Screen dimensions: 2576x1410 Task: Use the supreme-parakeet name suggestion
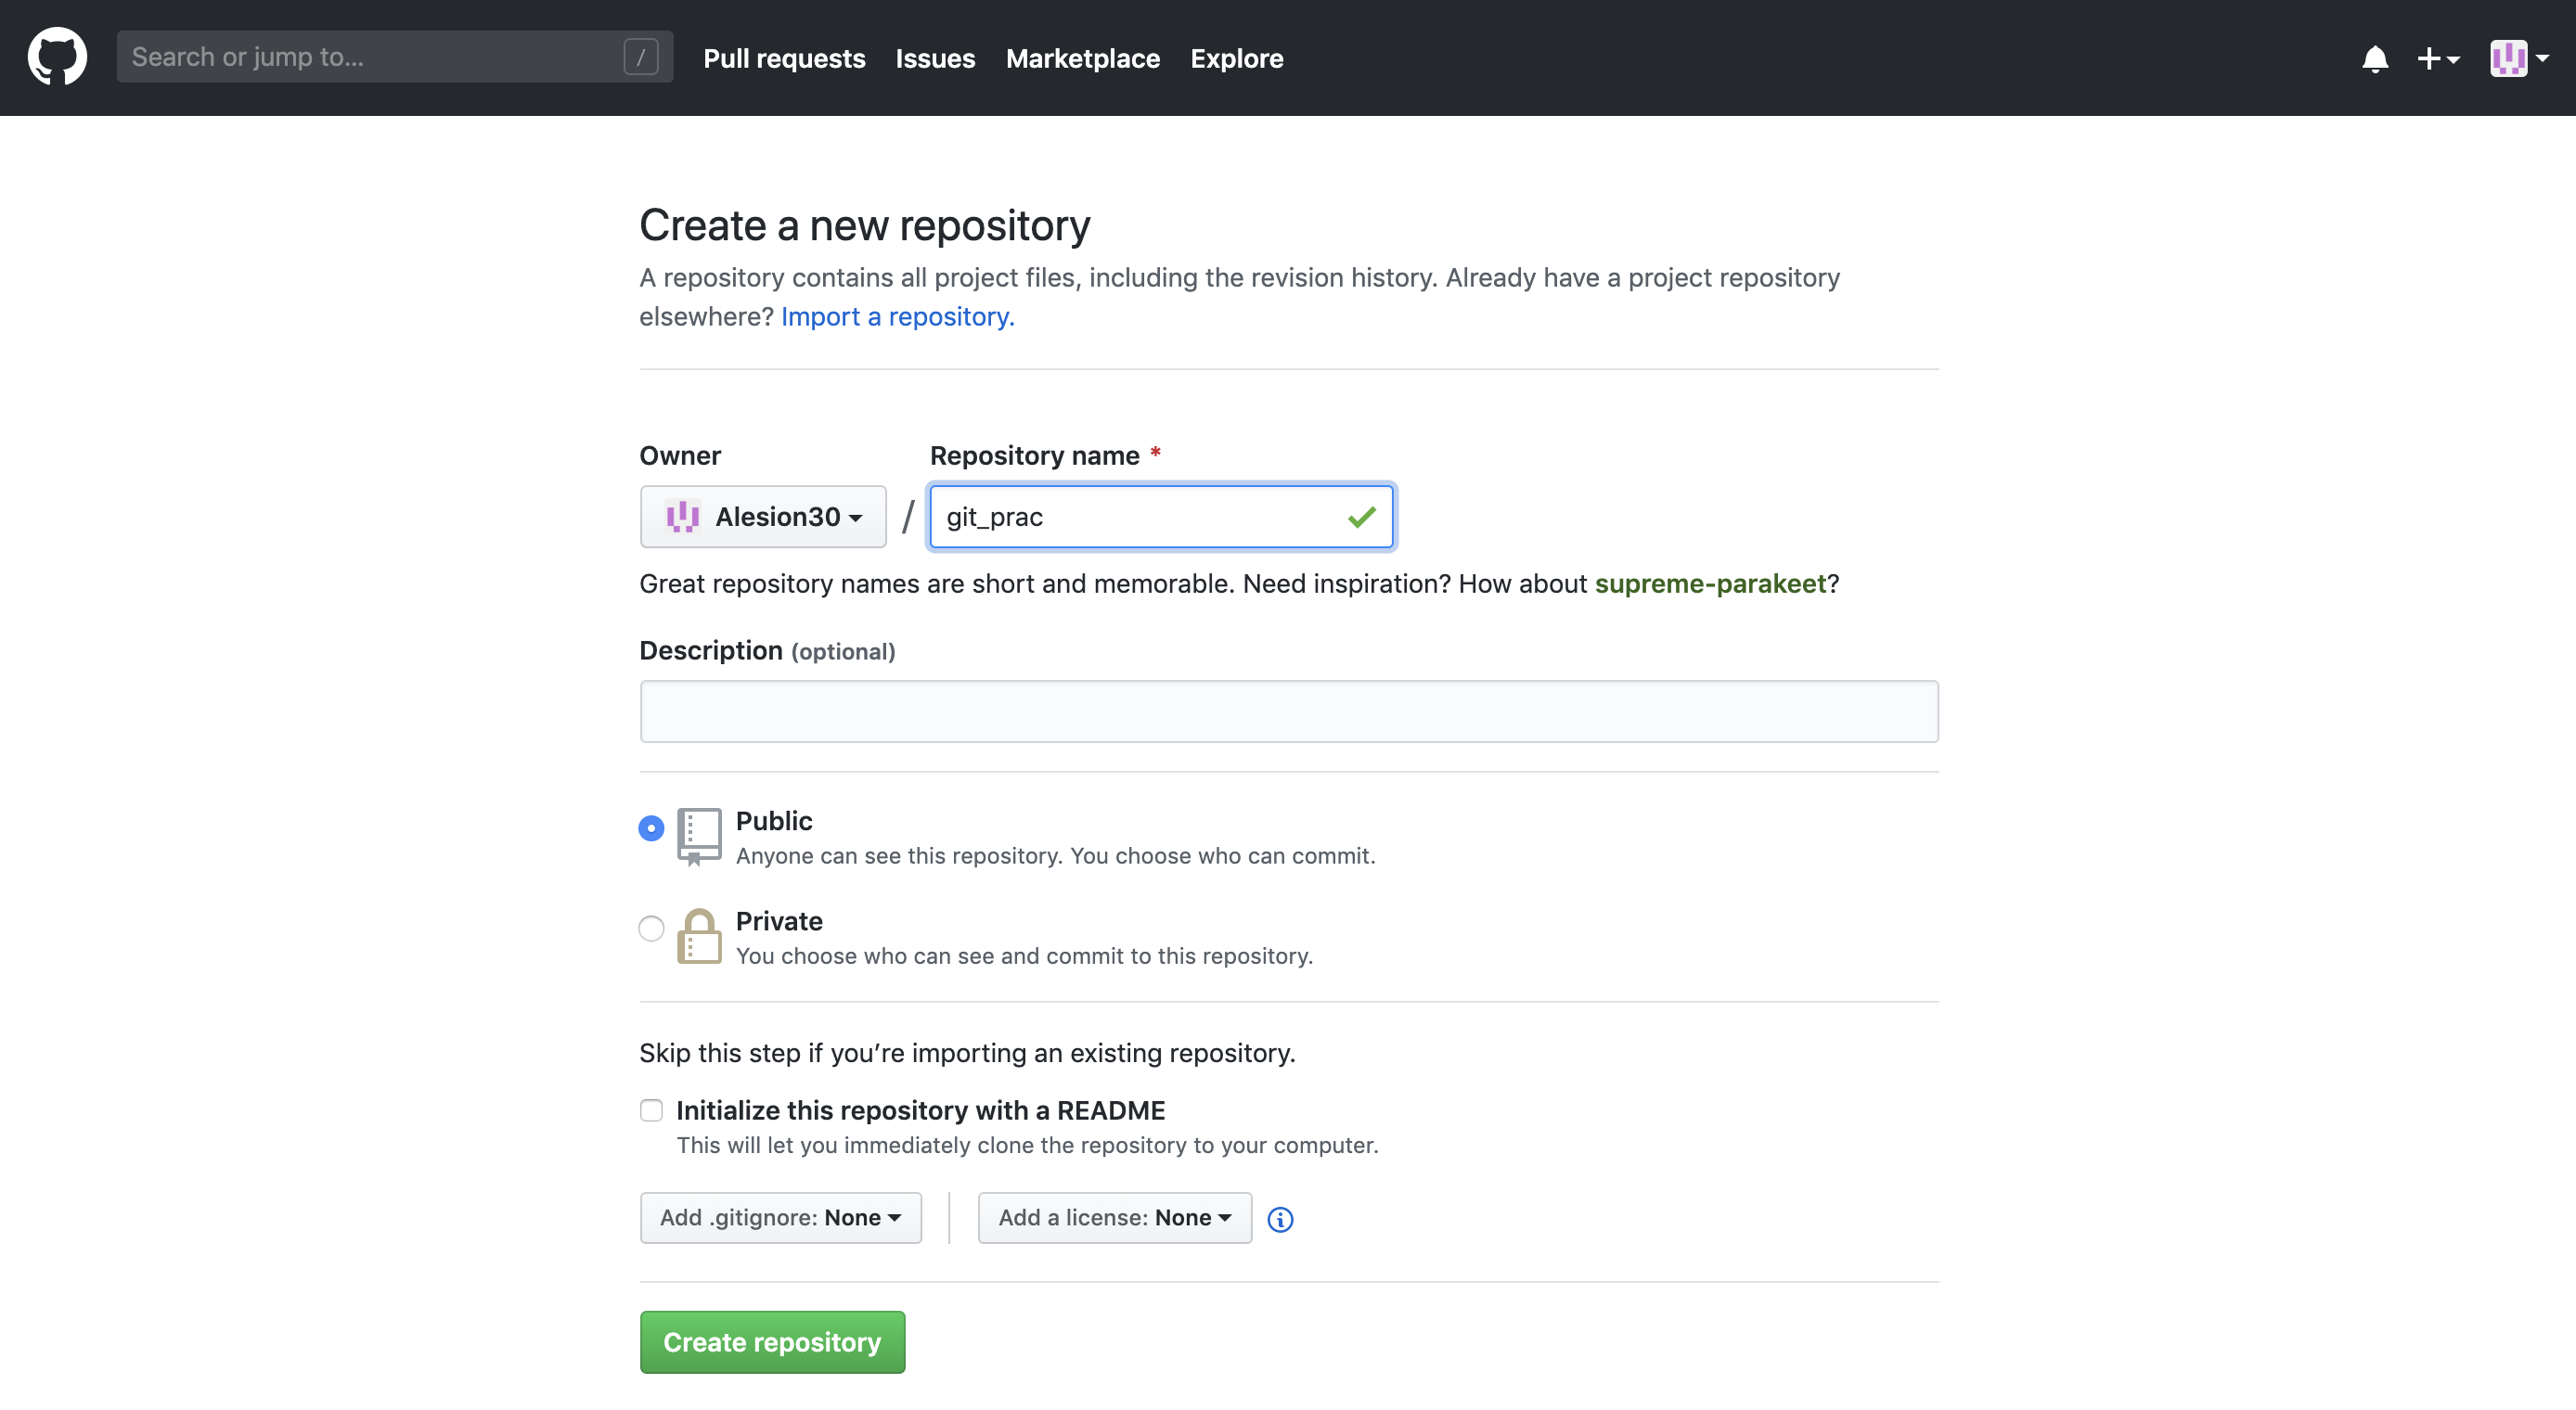[1710, 584]
